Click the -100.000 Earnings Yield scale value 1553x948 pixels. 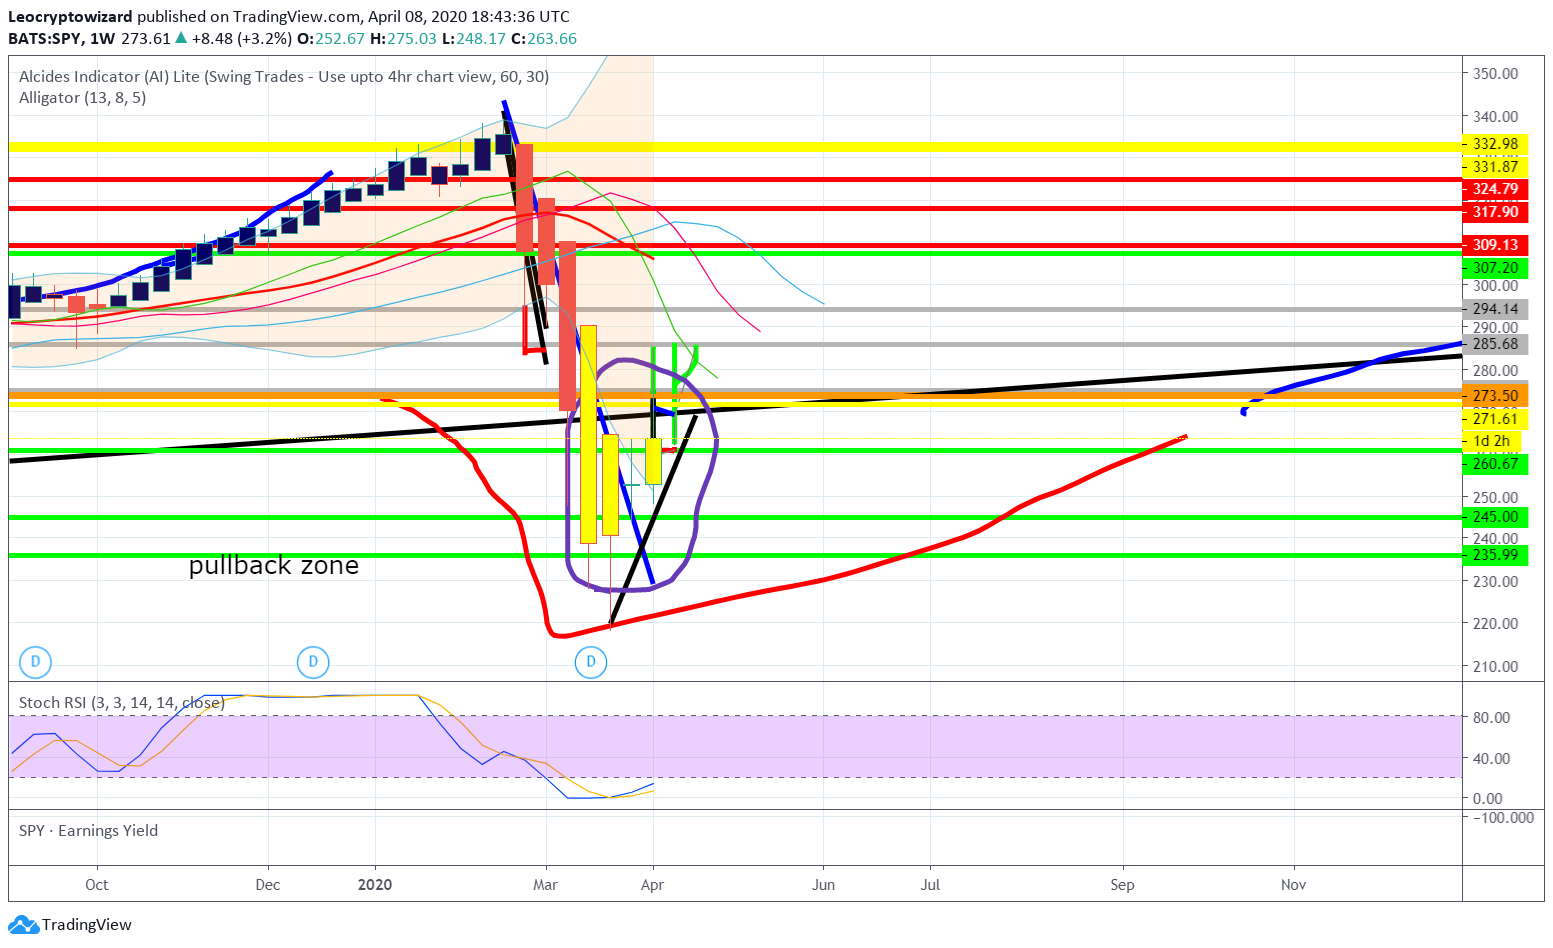(1502, 818)
